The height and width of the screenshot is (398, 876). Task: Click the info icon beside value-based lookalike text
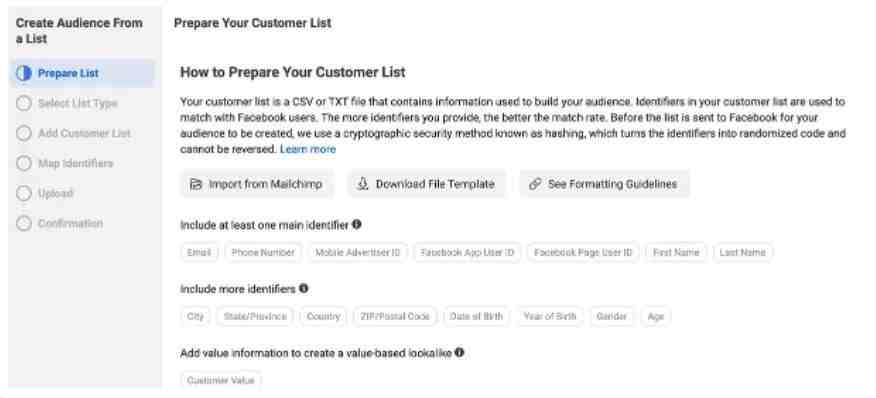pyautogui.click(x=459, y=352)
